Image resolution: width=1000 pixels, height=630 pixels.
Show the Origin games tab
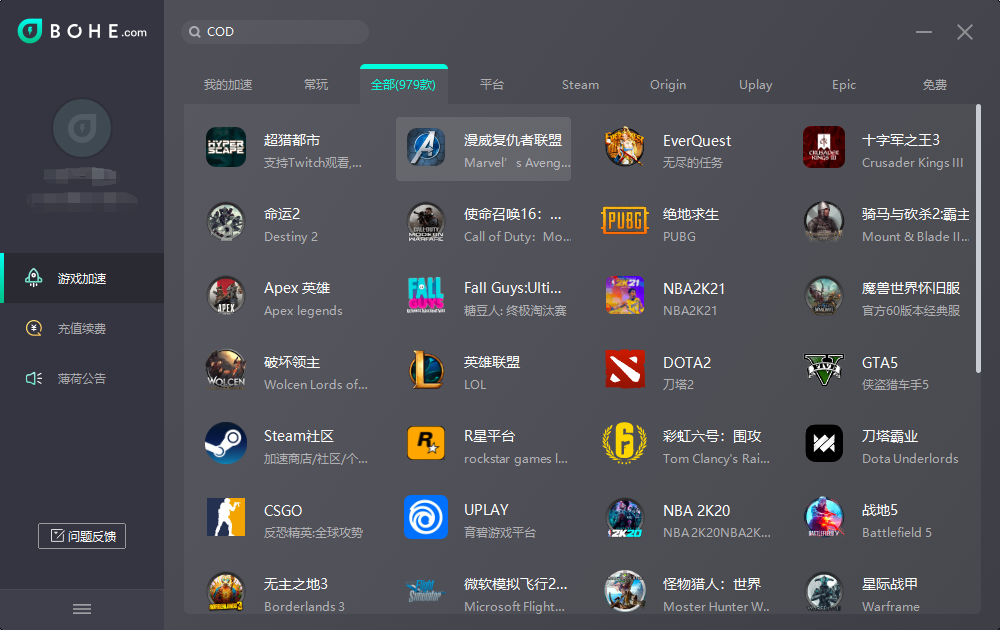(x=668, y=85)
